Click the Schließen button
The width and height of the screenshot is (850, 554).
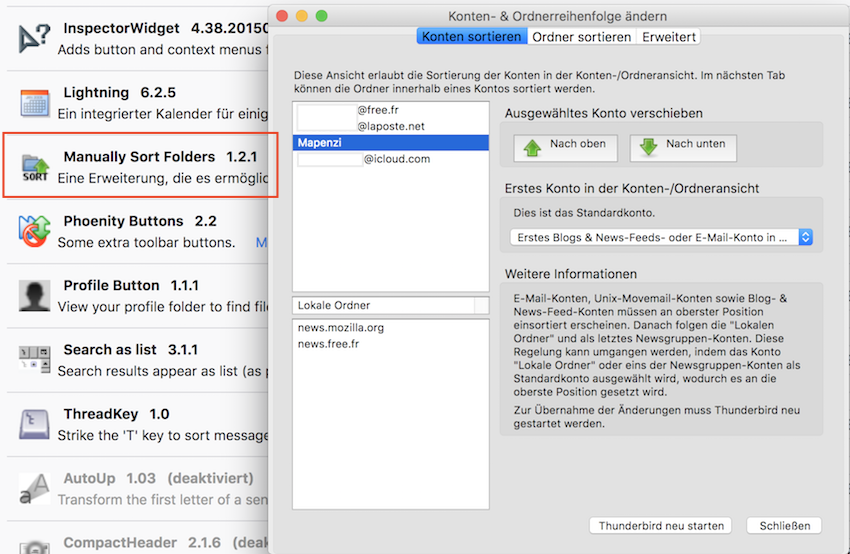[x=784, y=525]
